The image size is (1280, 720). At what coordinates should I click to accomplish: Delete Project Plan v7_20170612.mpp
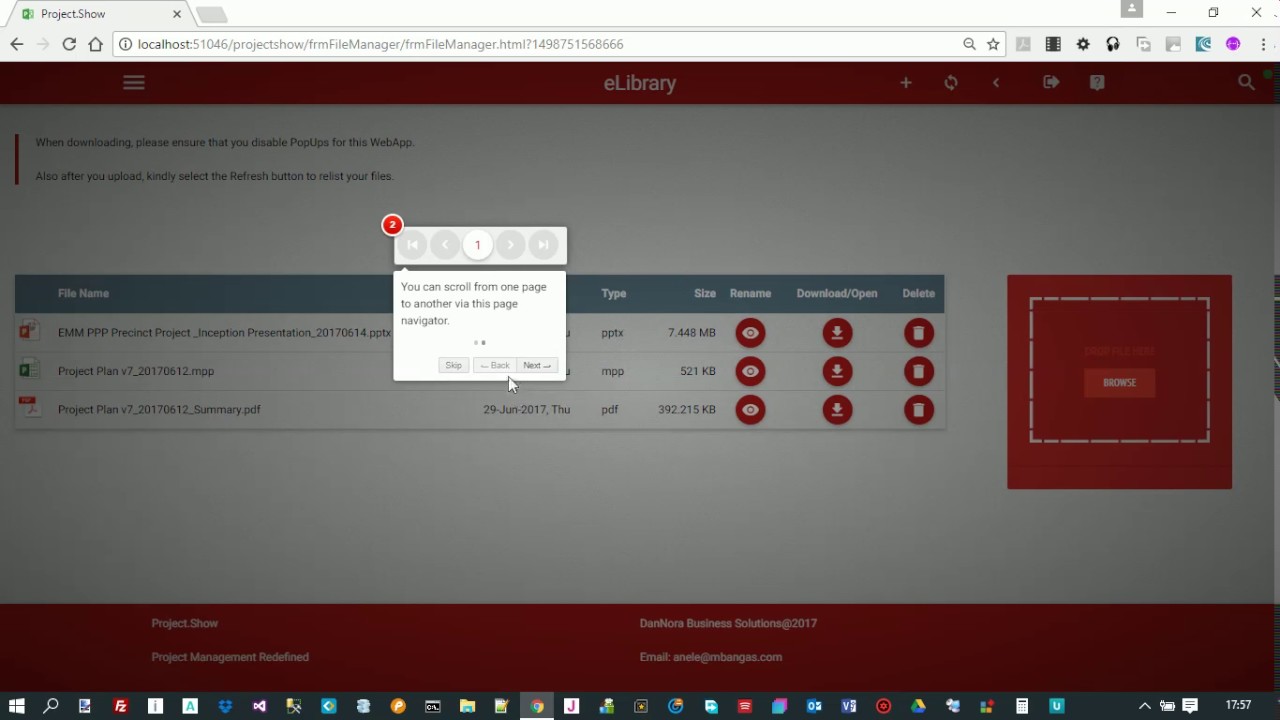(x=918, y=371)
